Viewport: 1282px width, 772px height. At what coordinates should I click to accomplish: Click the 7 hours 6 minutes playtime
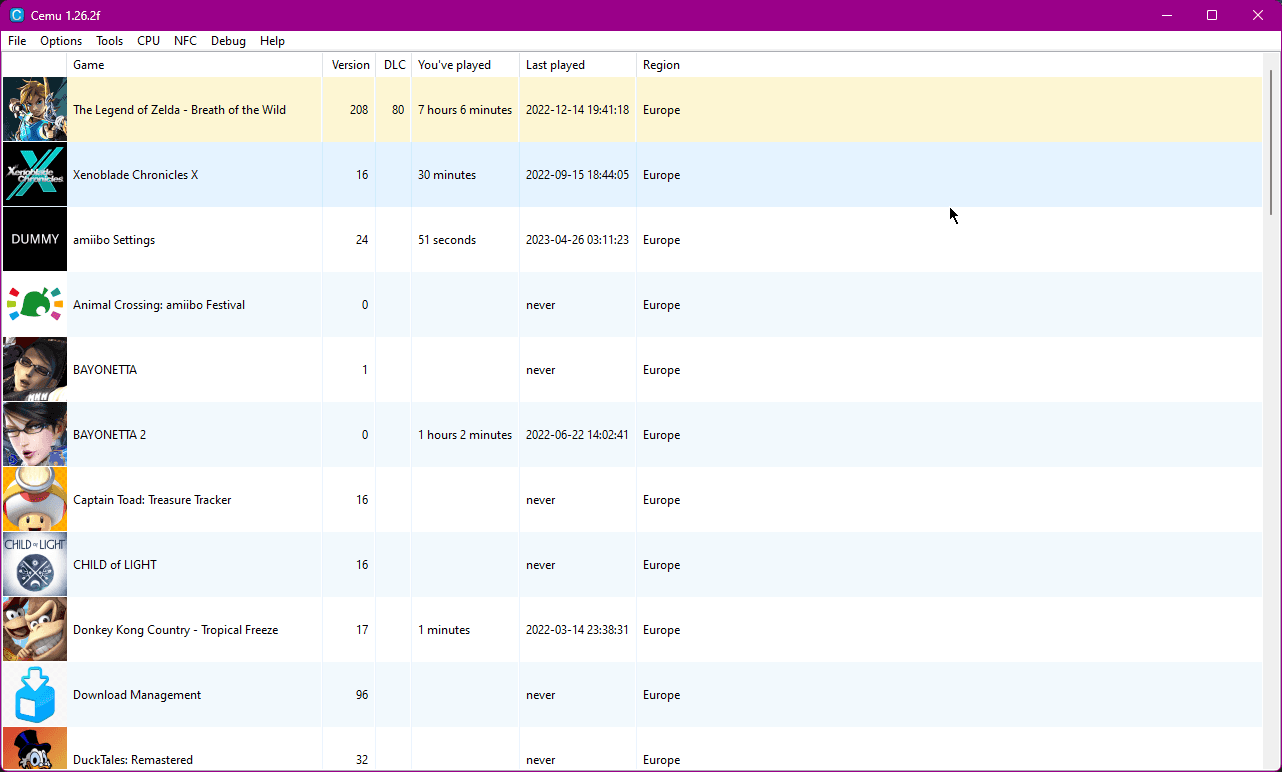pyautogui.click(x=465, y=110)
